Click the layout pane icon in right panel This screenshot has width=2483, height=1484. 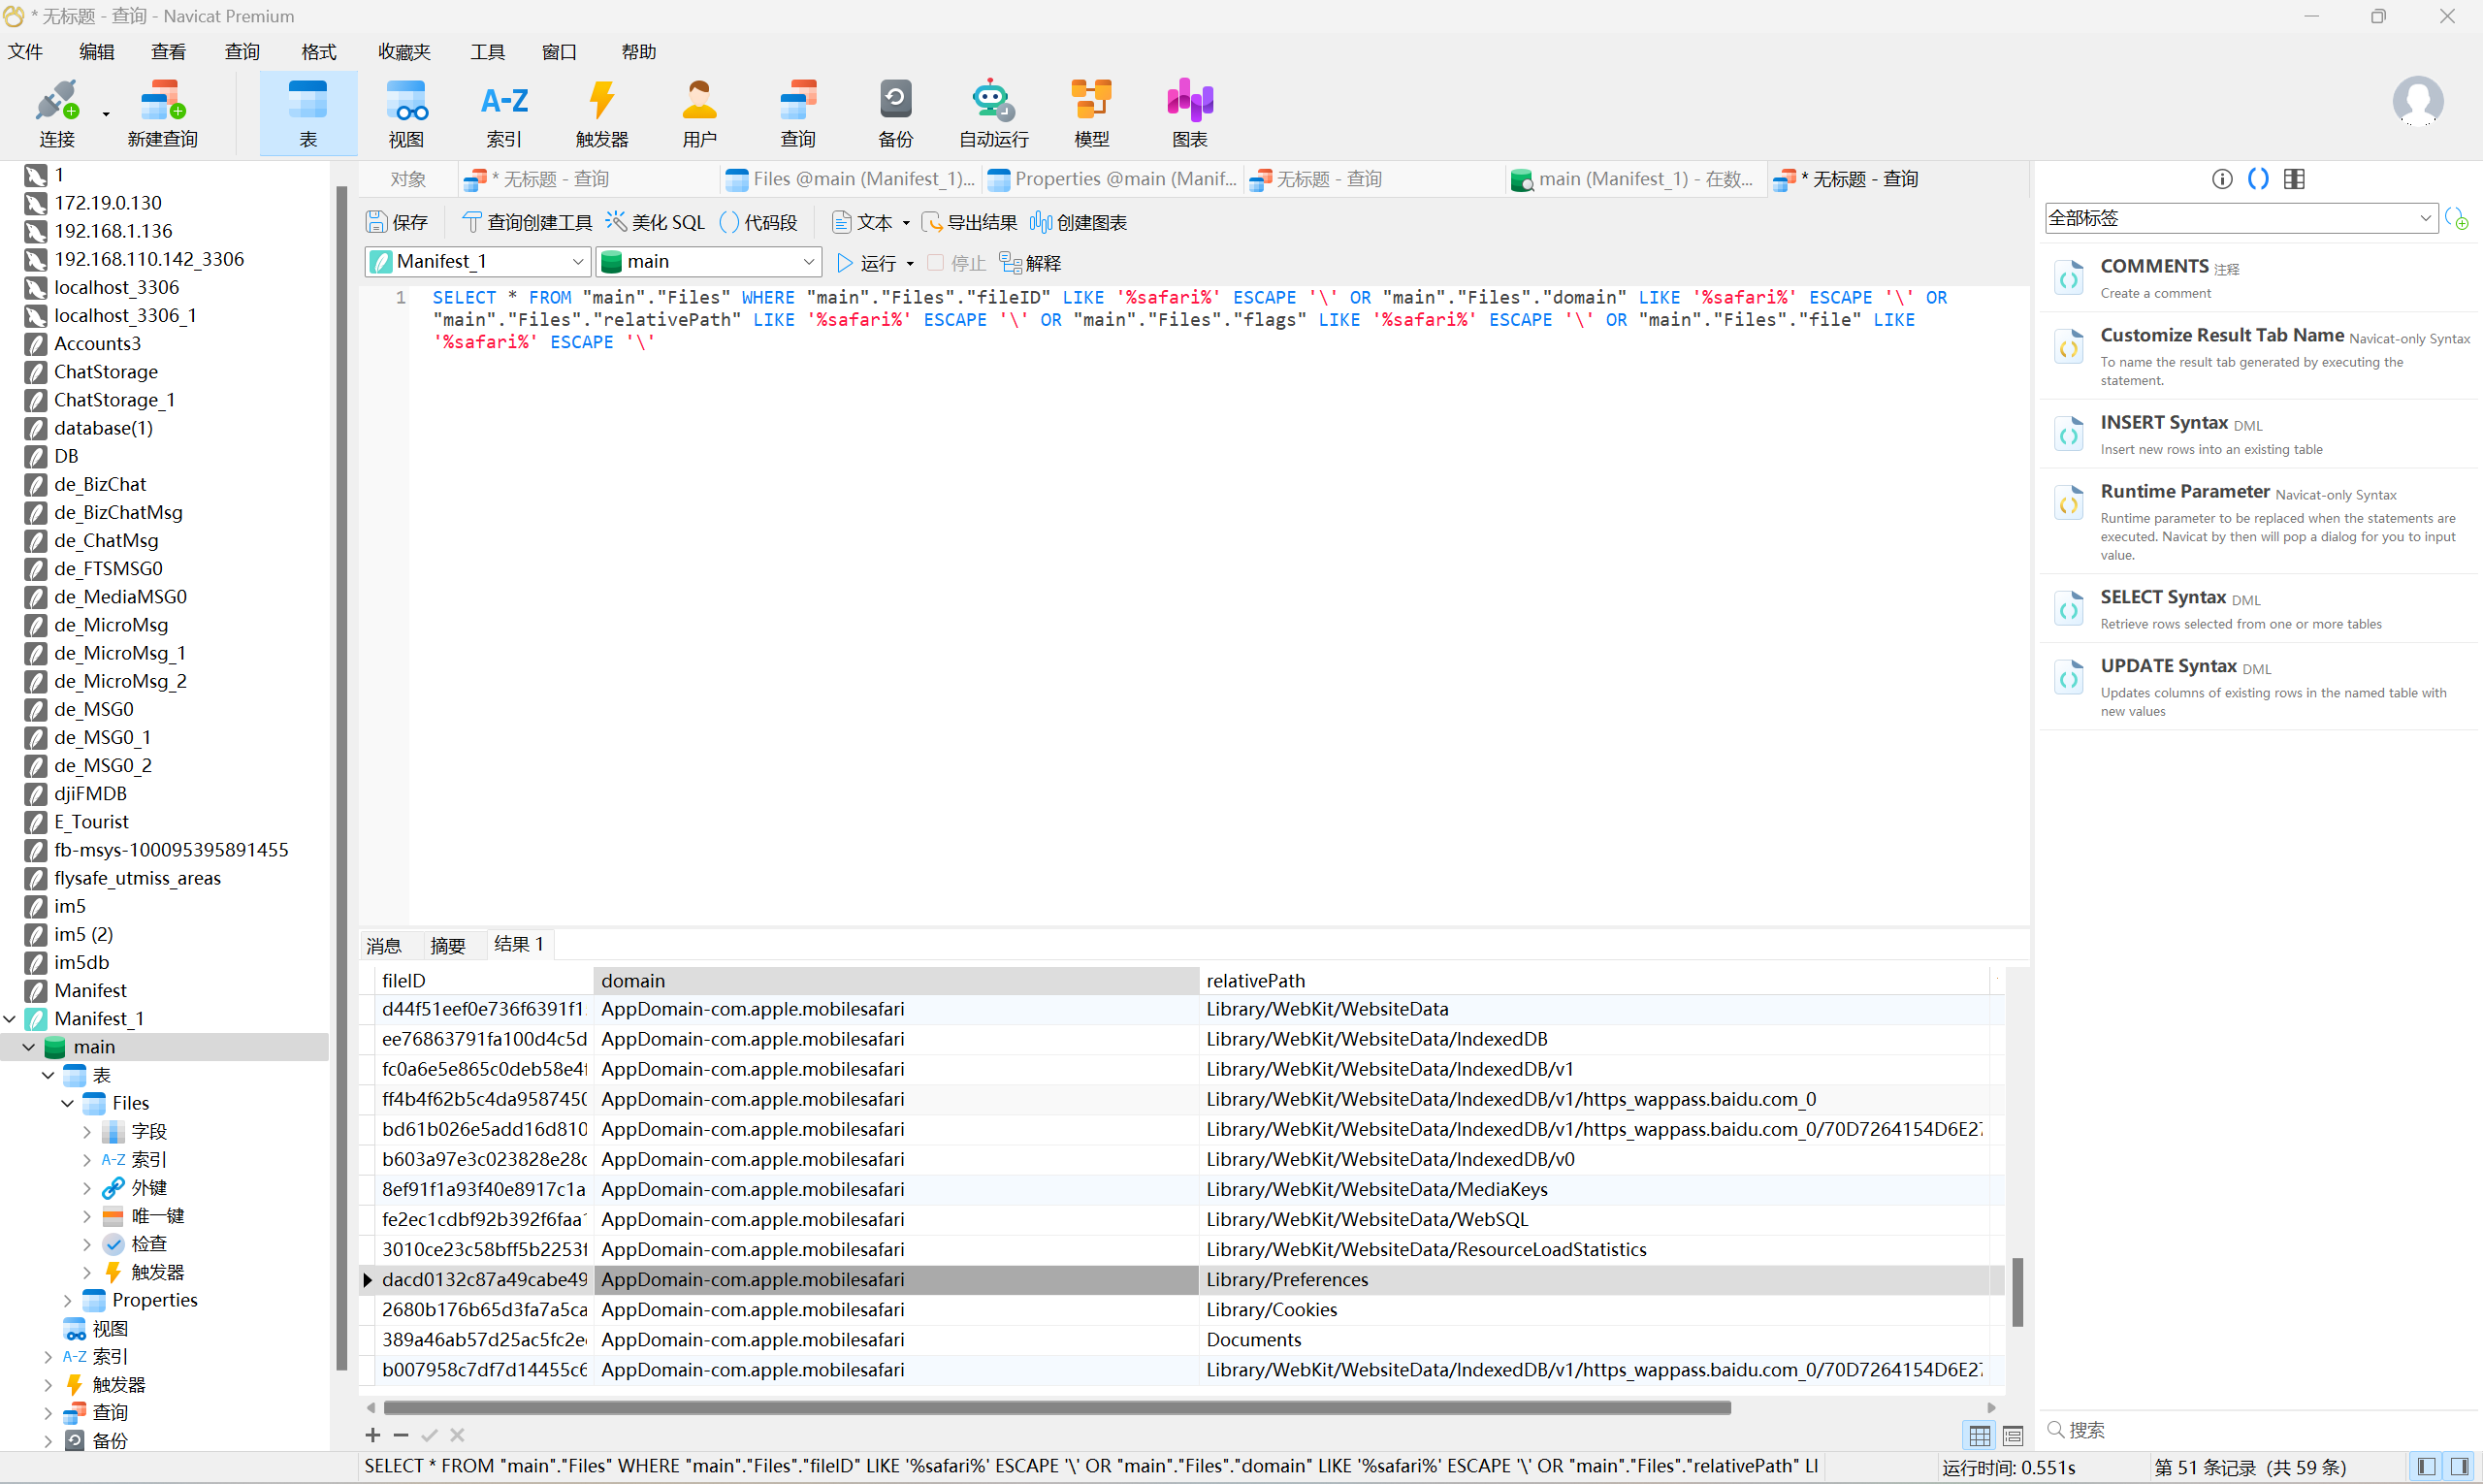click(x=2294, y=179)
